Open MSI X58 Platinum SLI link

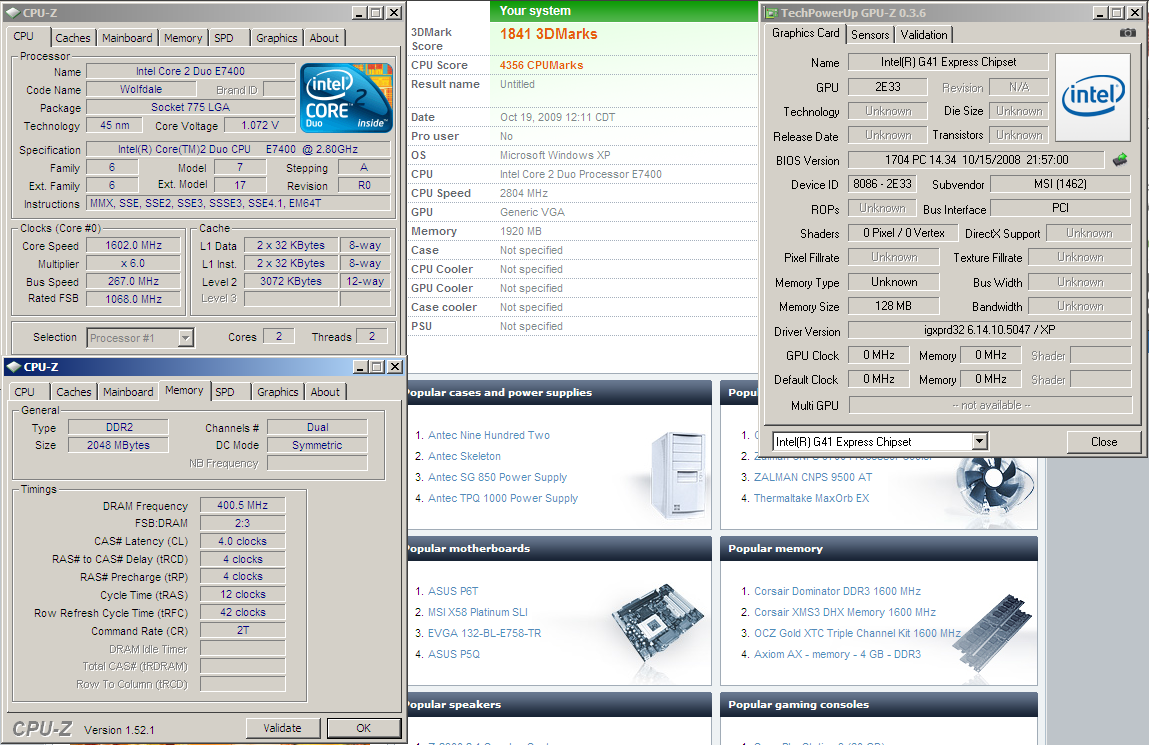478,612
